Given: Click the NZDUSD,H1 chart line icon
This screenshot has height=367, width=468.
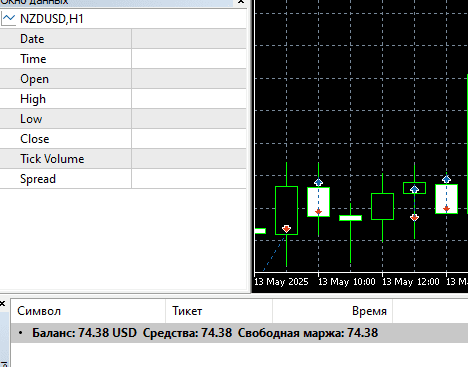Looking at the screenshot, I should pos(8,19).
